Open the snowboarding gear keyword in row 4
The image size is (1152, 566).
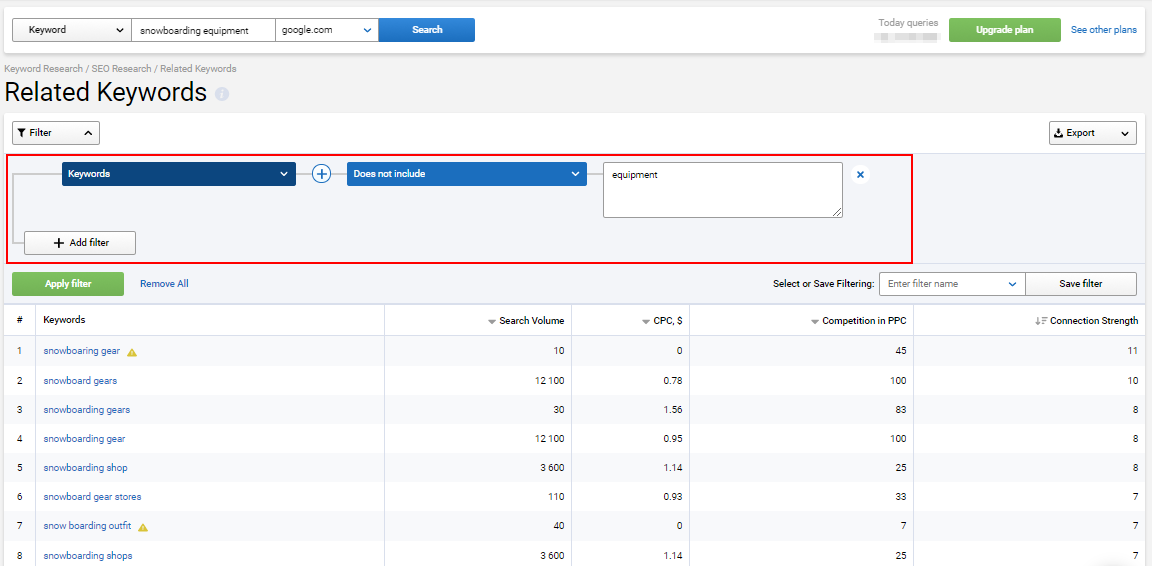pos(84,439)
